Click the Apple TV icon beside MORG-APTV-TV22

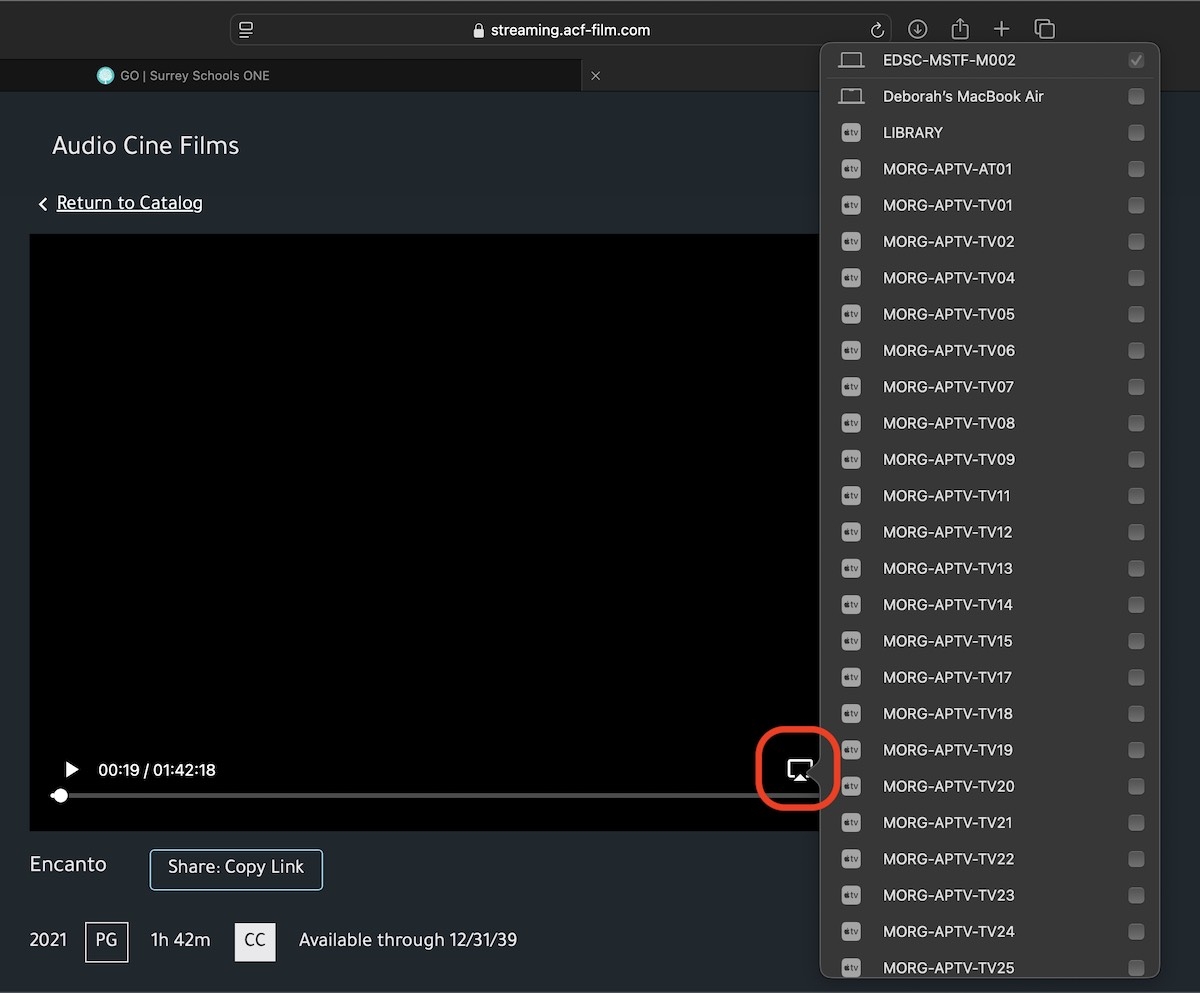pyautogui.click(x=851, y=859)
